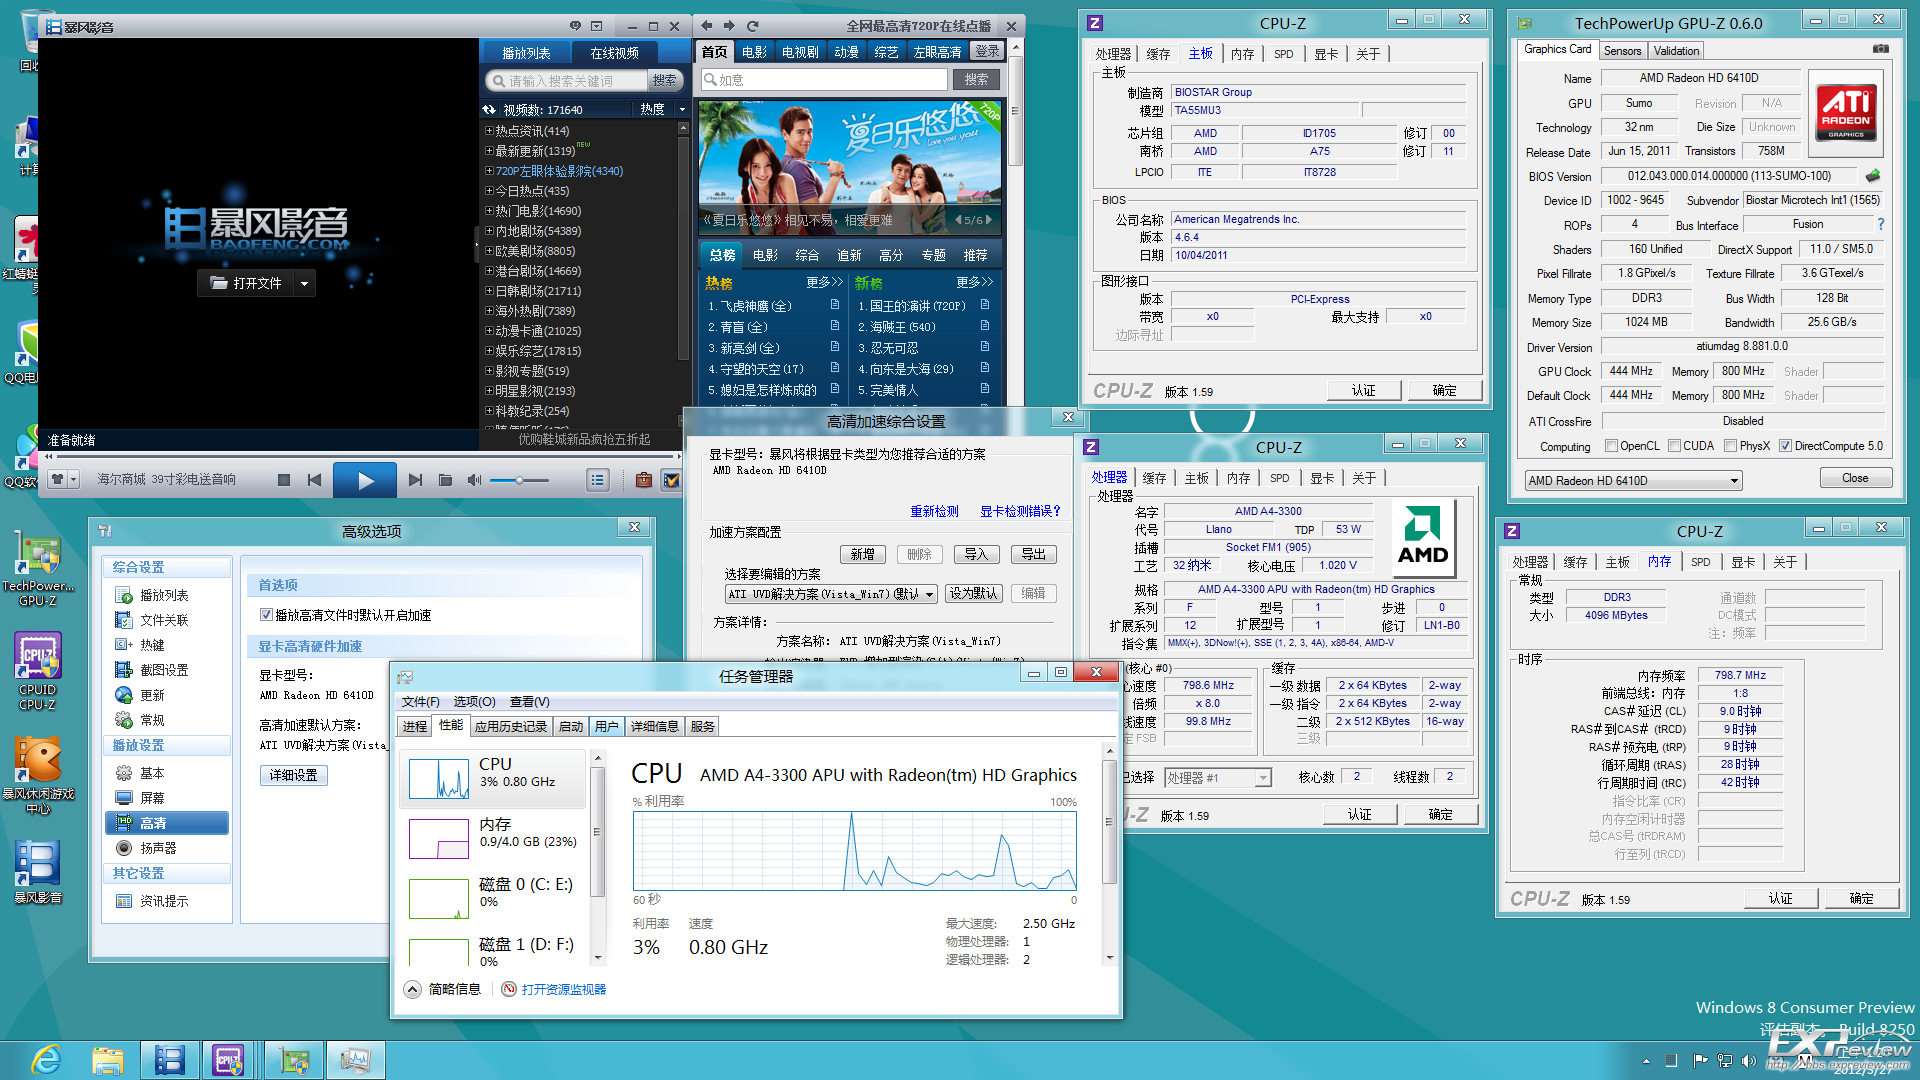Image resolution: width=1920 pixels, height=1080 pixels.
Task: Click the 显卡检测错误? link
Action: point(1020,511)
